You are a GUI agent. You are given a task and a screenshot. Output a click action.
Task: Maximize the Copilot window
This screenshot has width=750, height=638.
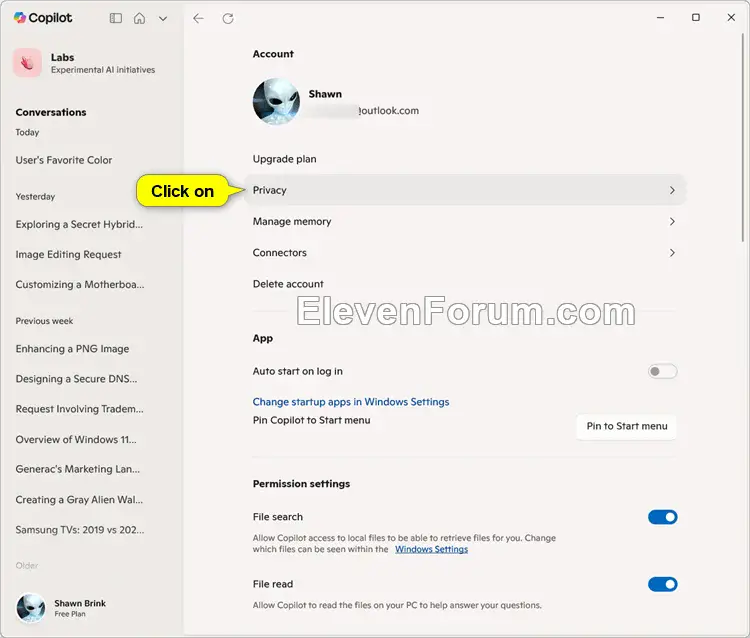(x=696, y=18)
